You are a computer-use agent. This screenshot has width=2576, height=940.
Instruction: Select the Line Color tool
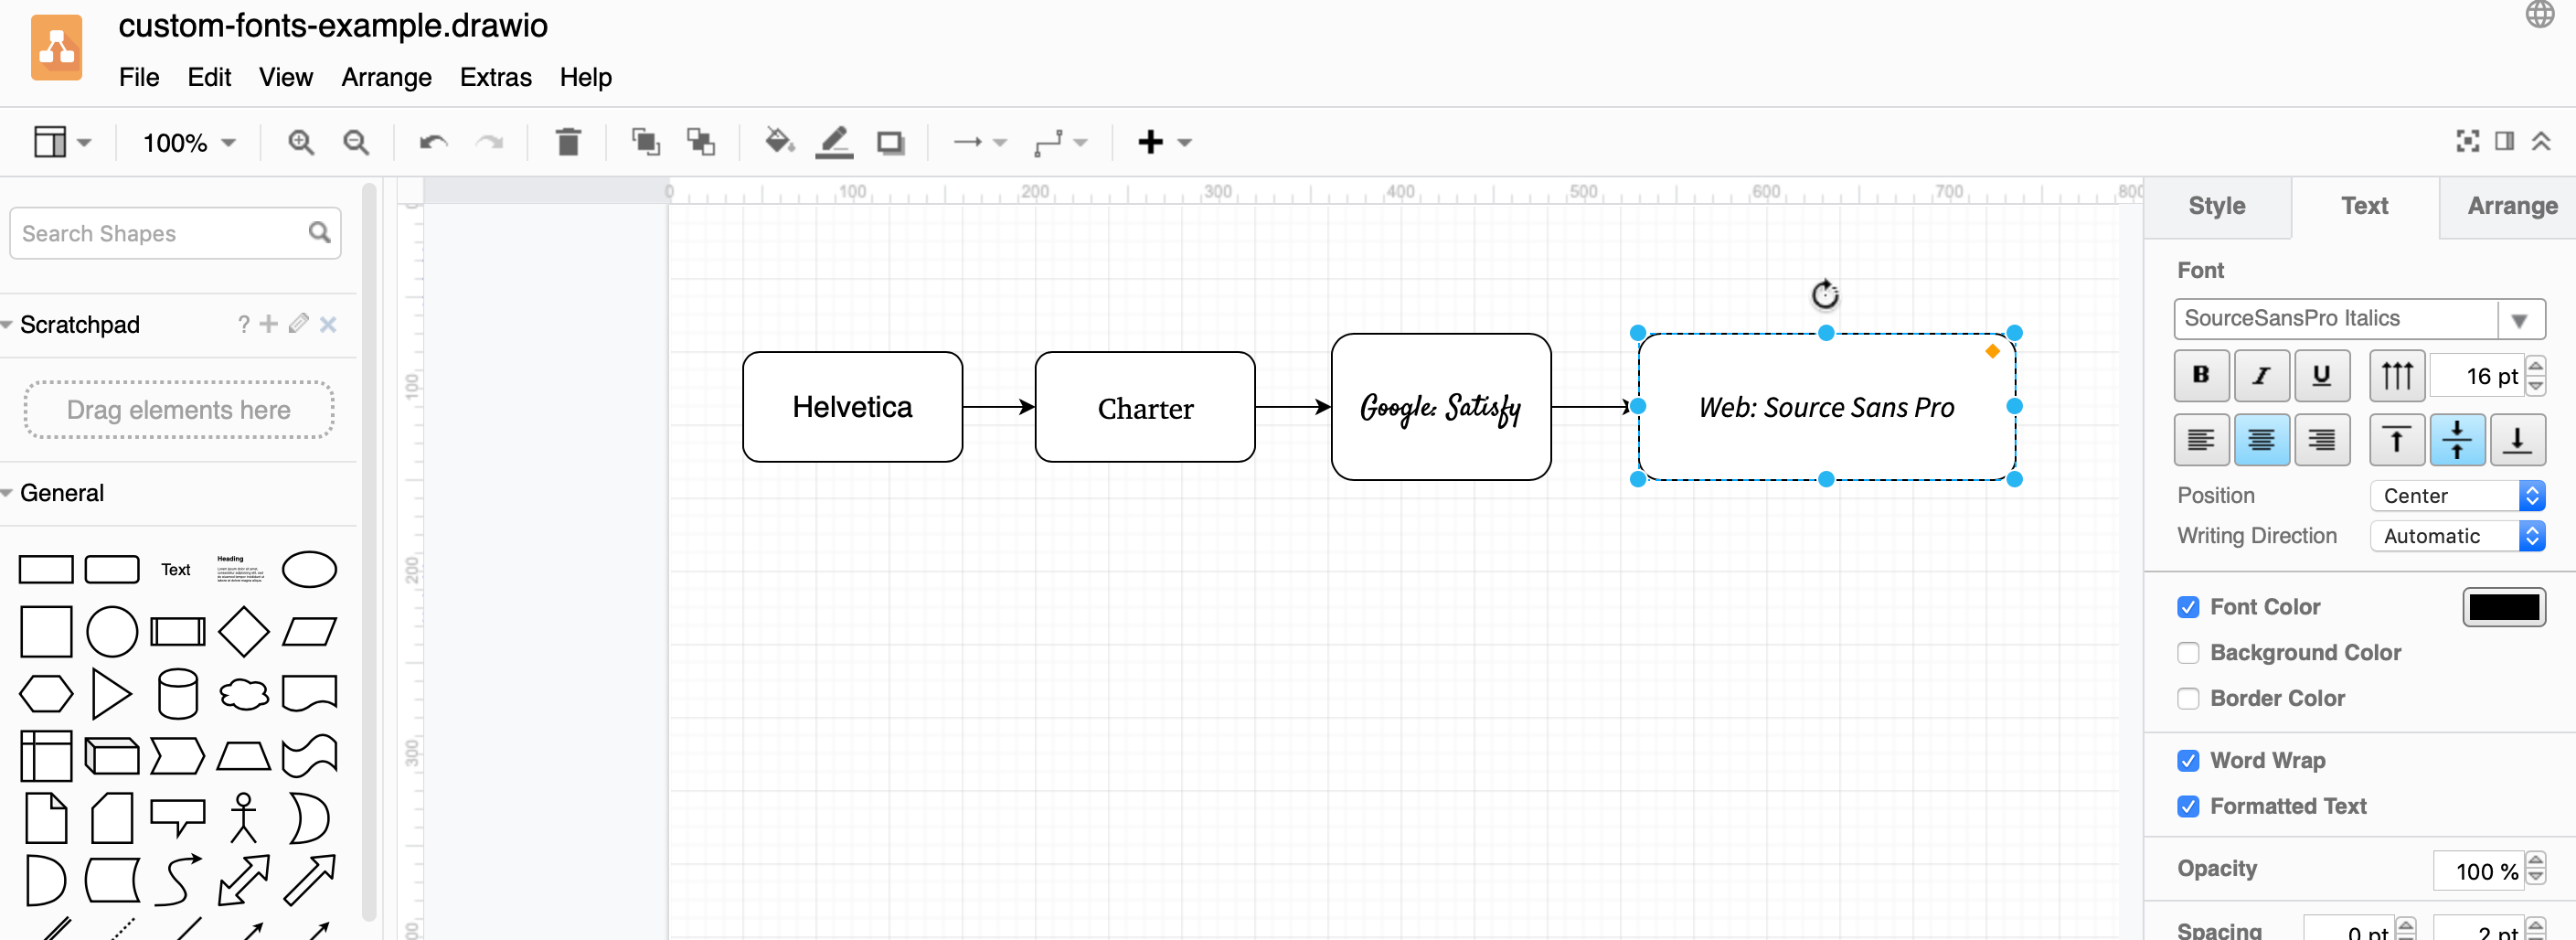tap(835, 142)
